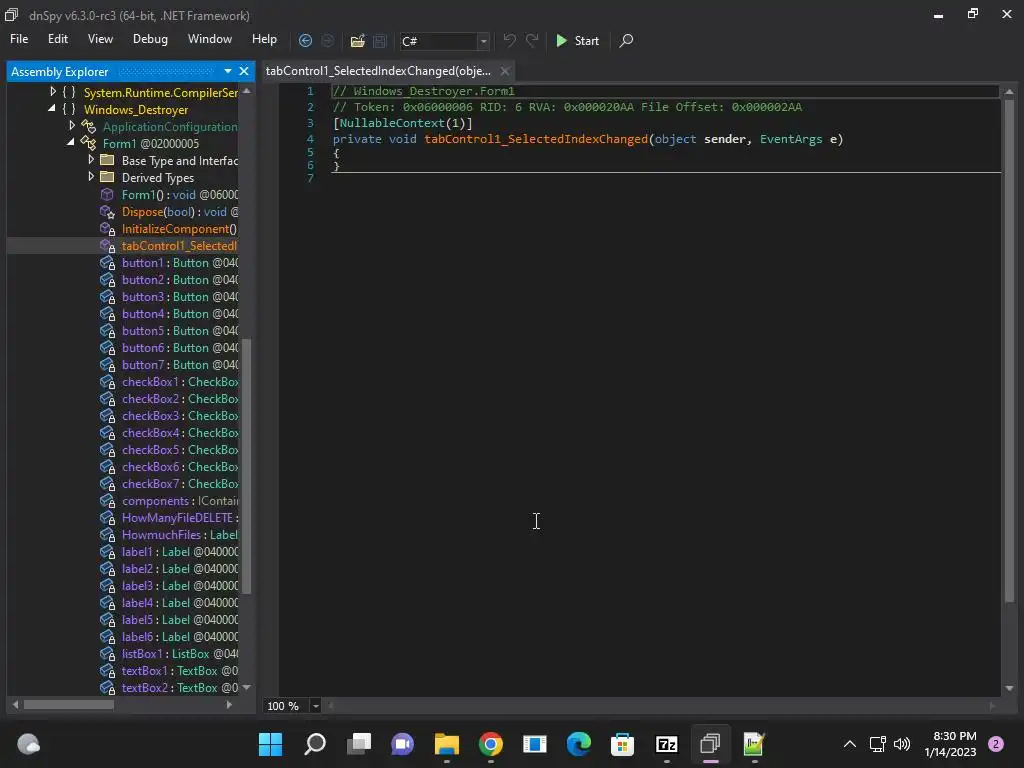Open file using the folder toolbar icon
The height and width of the screenshot is (768, 1024).
tap(357, 40)
